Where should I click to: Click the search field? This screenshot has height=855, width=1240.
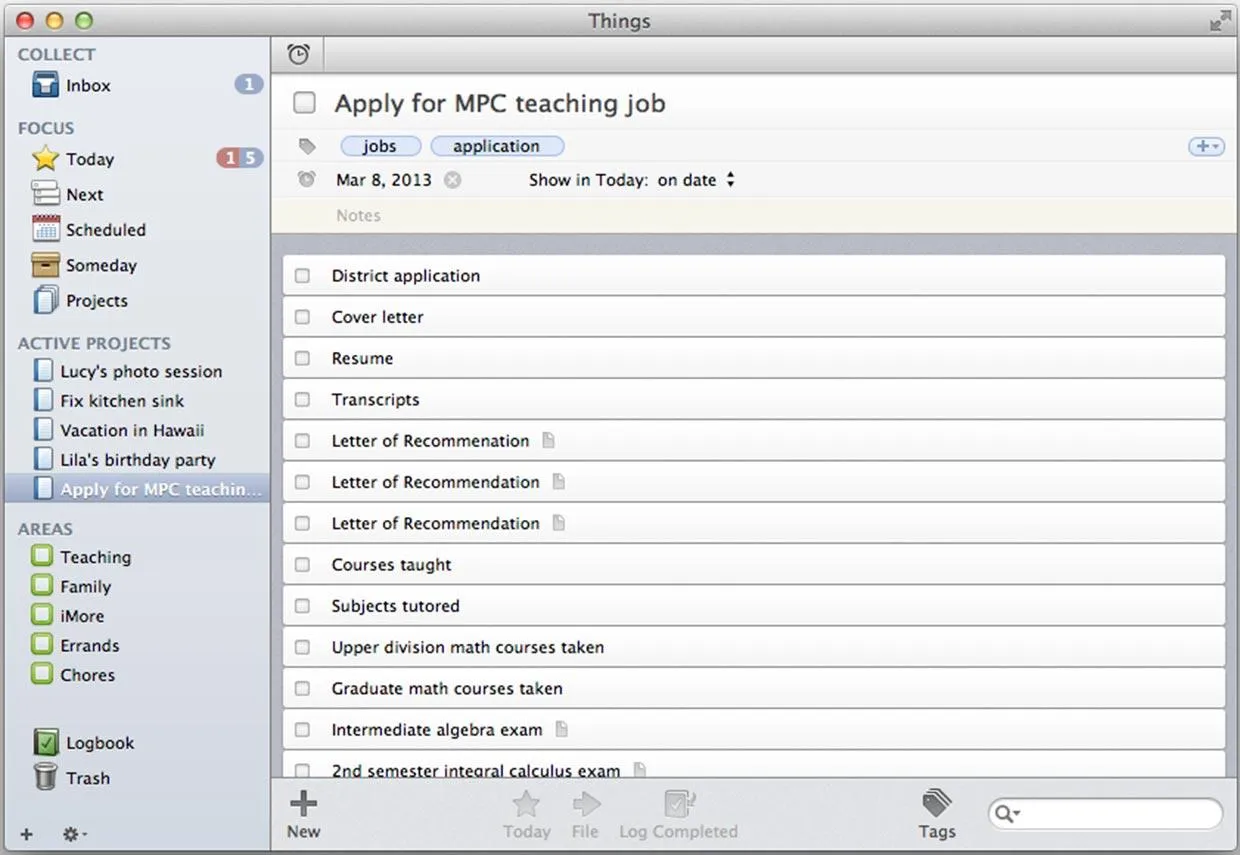click(x=1105, y=814)
